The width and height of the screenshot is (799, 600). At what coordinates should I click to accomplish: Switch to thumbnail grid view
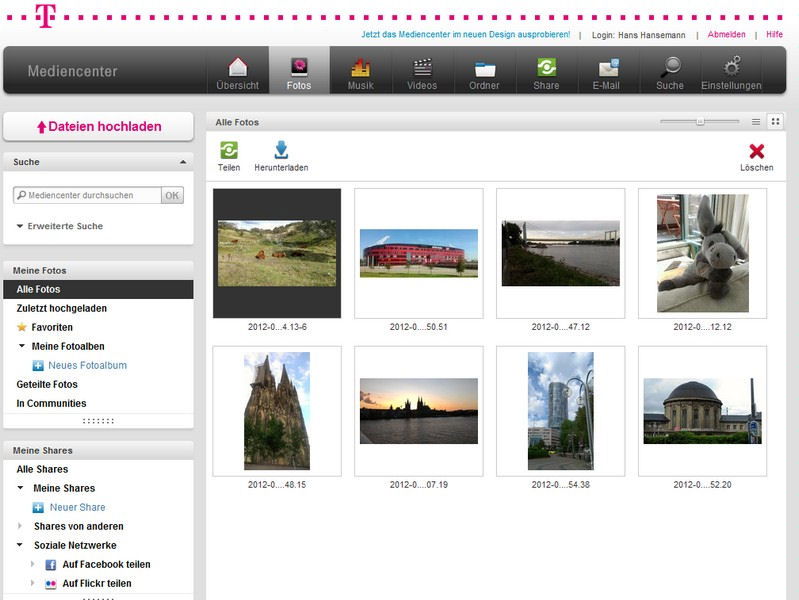[x=775, y=122]
